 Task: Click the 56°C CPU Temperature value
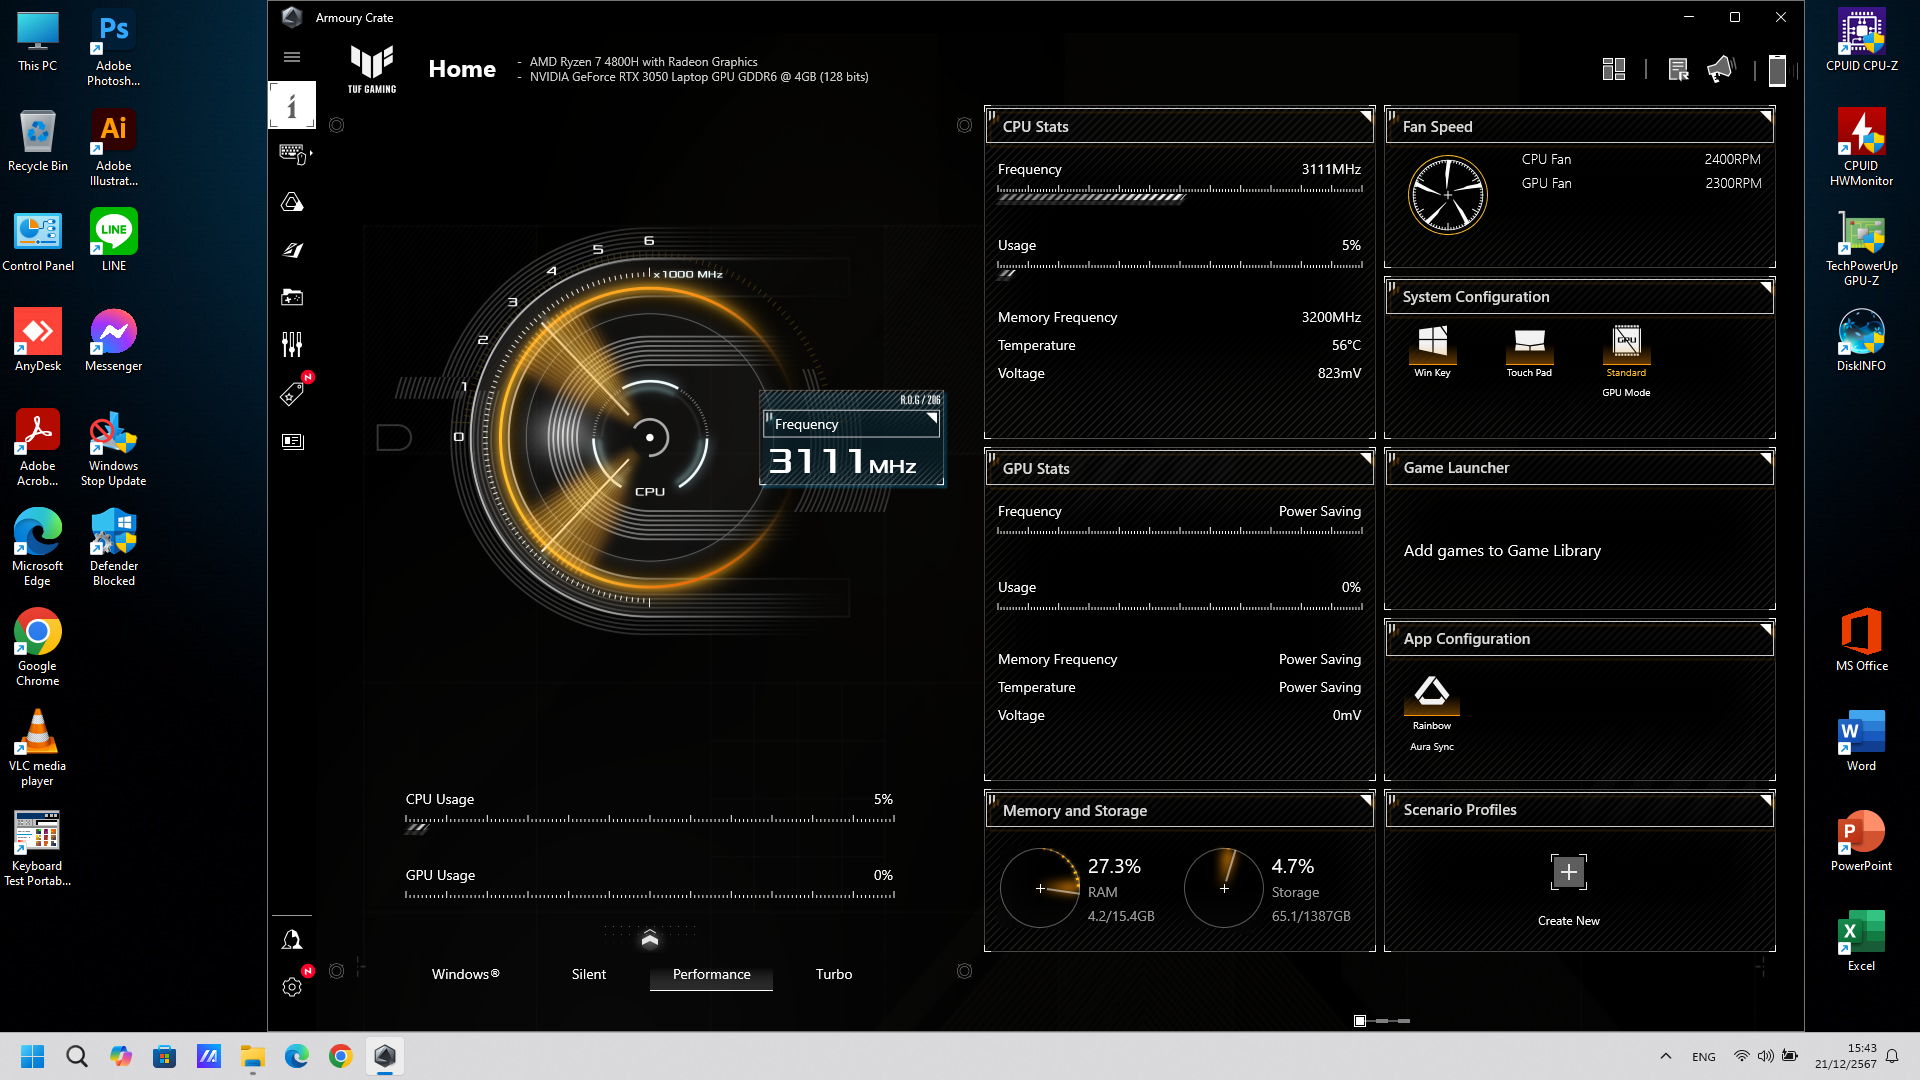(x=1346, y=345)
